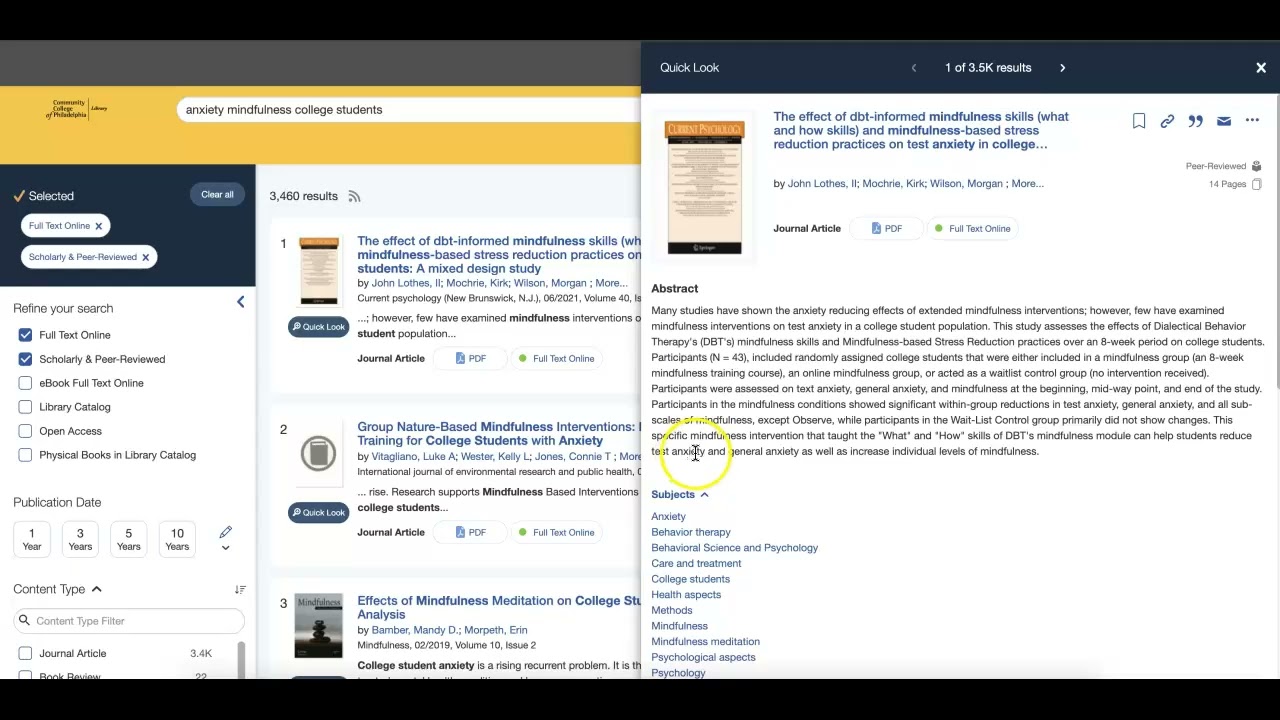Open article title in Quick Look
The width and height of the screenshot is (1280, 720).
[920, 130]
